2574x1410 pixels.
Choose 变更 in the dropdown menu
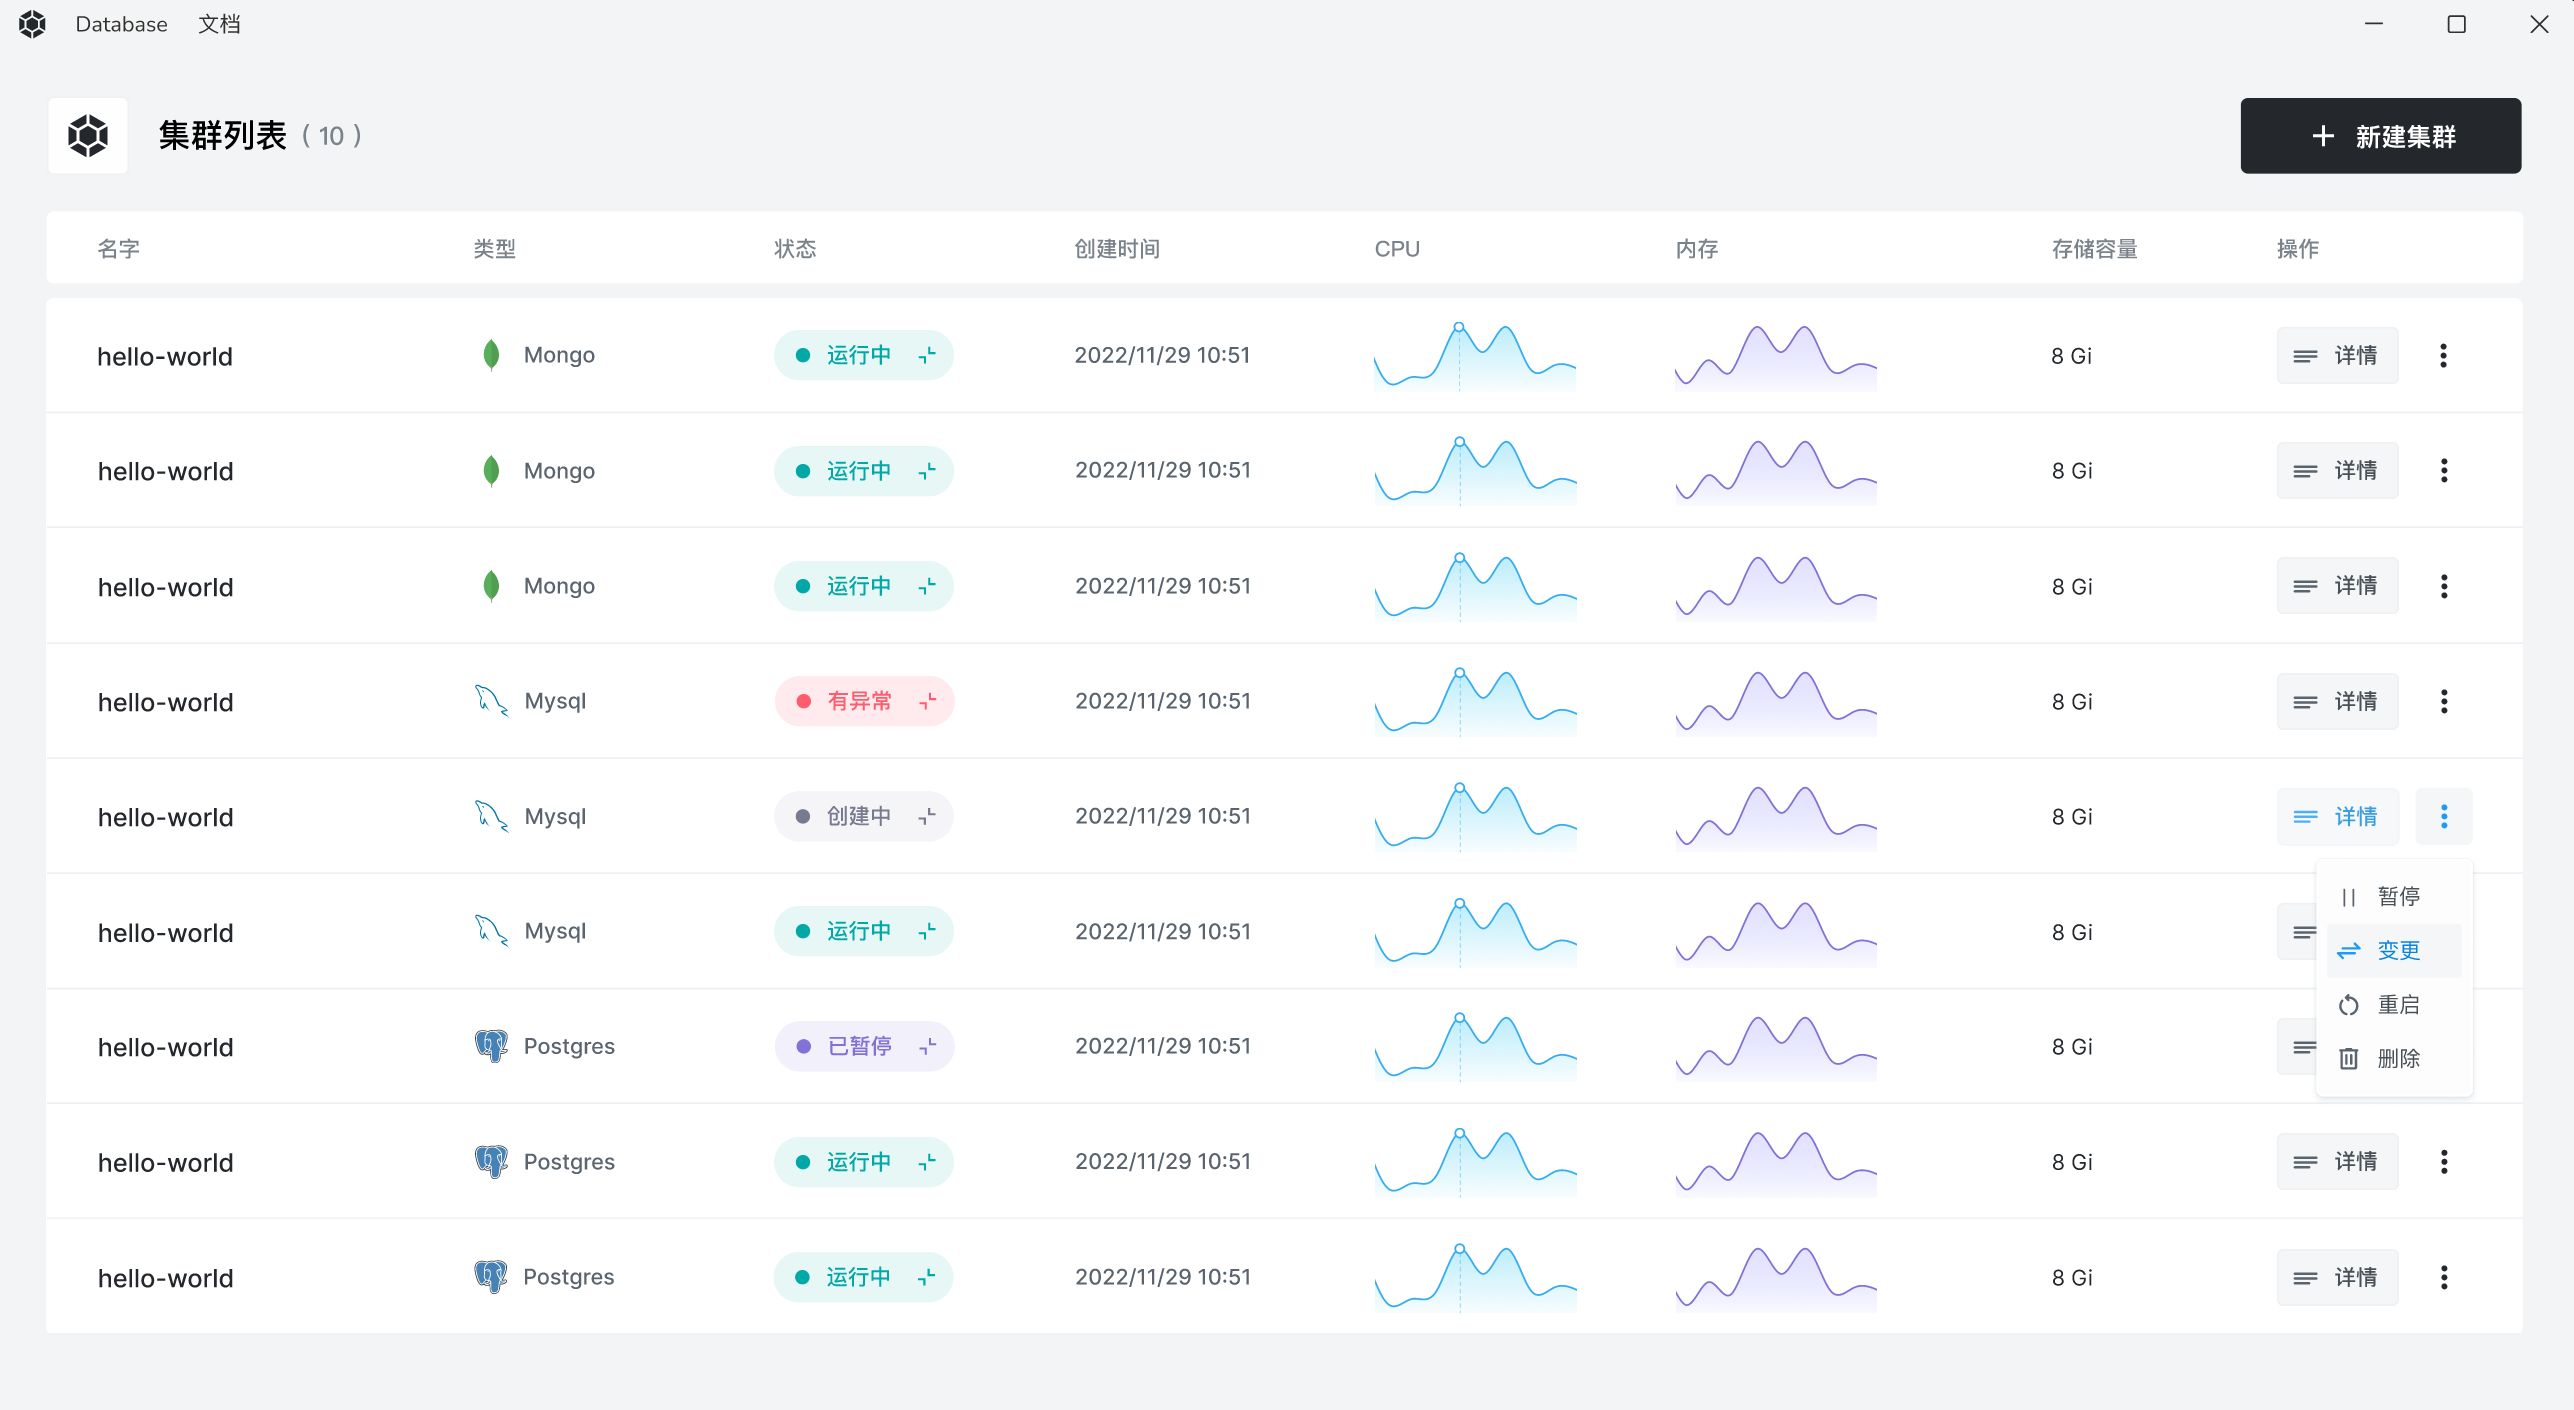[2394, 950]
